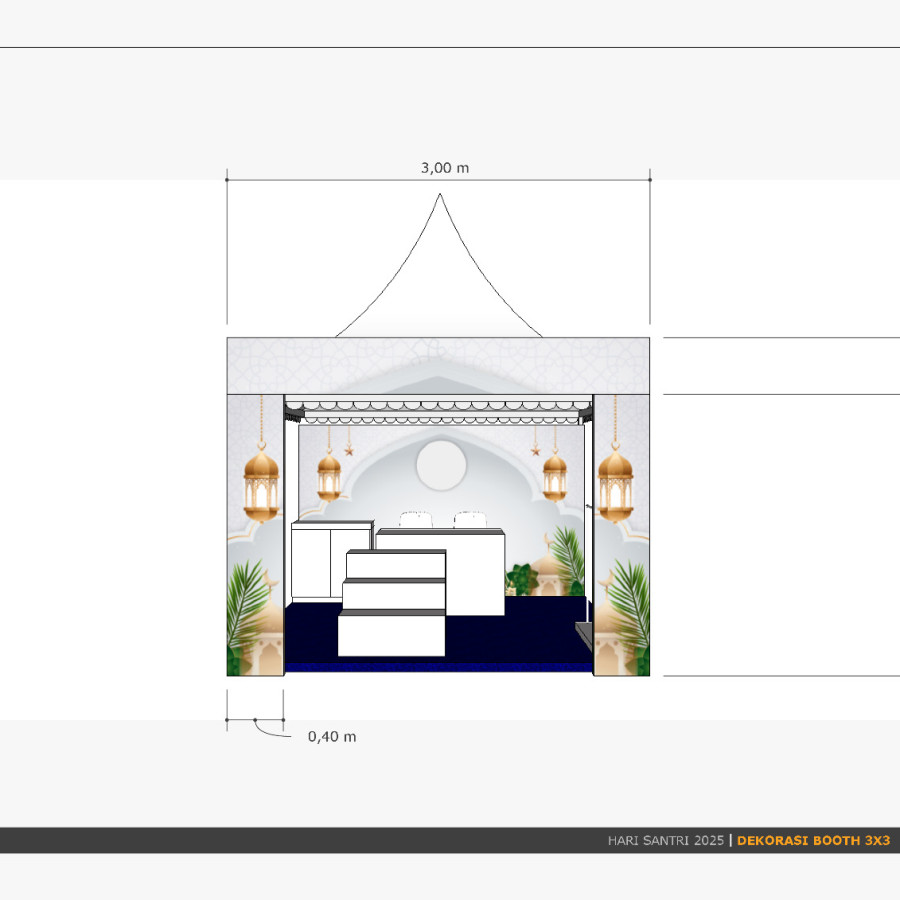Viewport: 900px width, 900px height.
Task: Select the small hanging star on the left
Action: click(349, 451)
